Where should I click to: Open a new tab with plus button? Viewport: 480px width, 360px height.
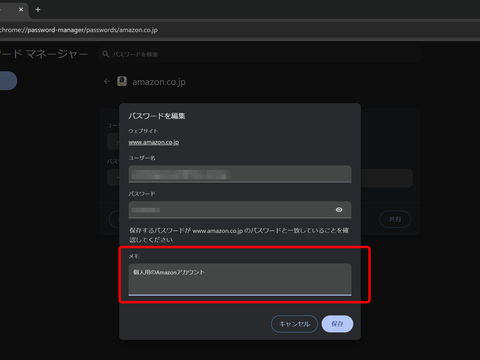point(38,10)
